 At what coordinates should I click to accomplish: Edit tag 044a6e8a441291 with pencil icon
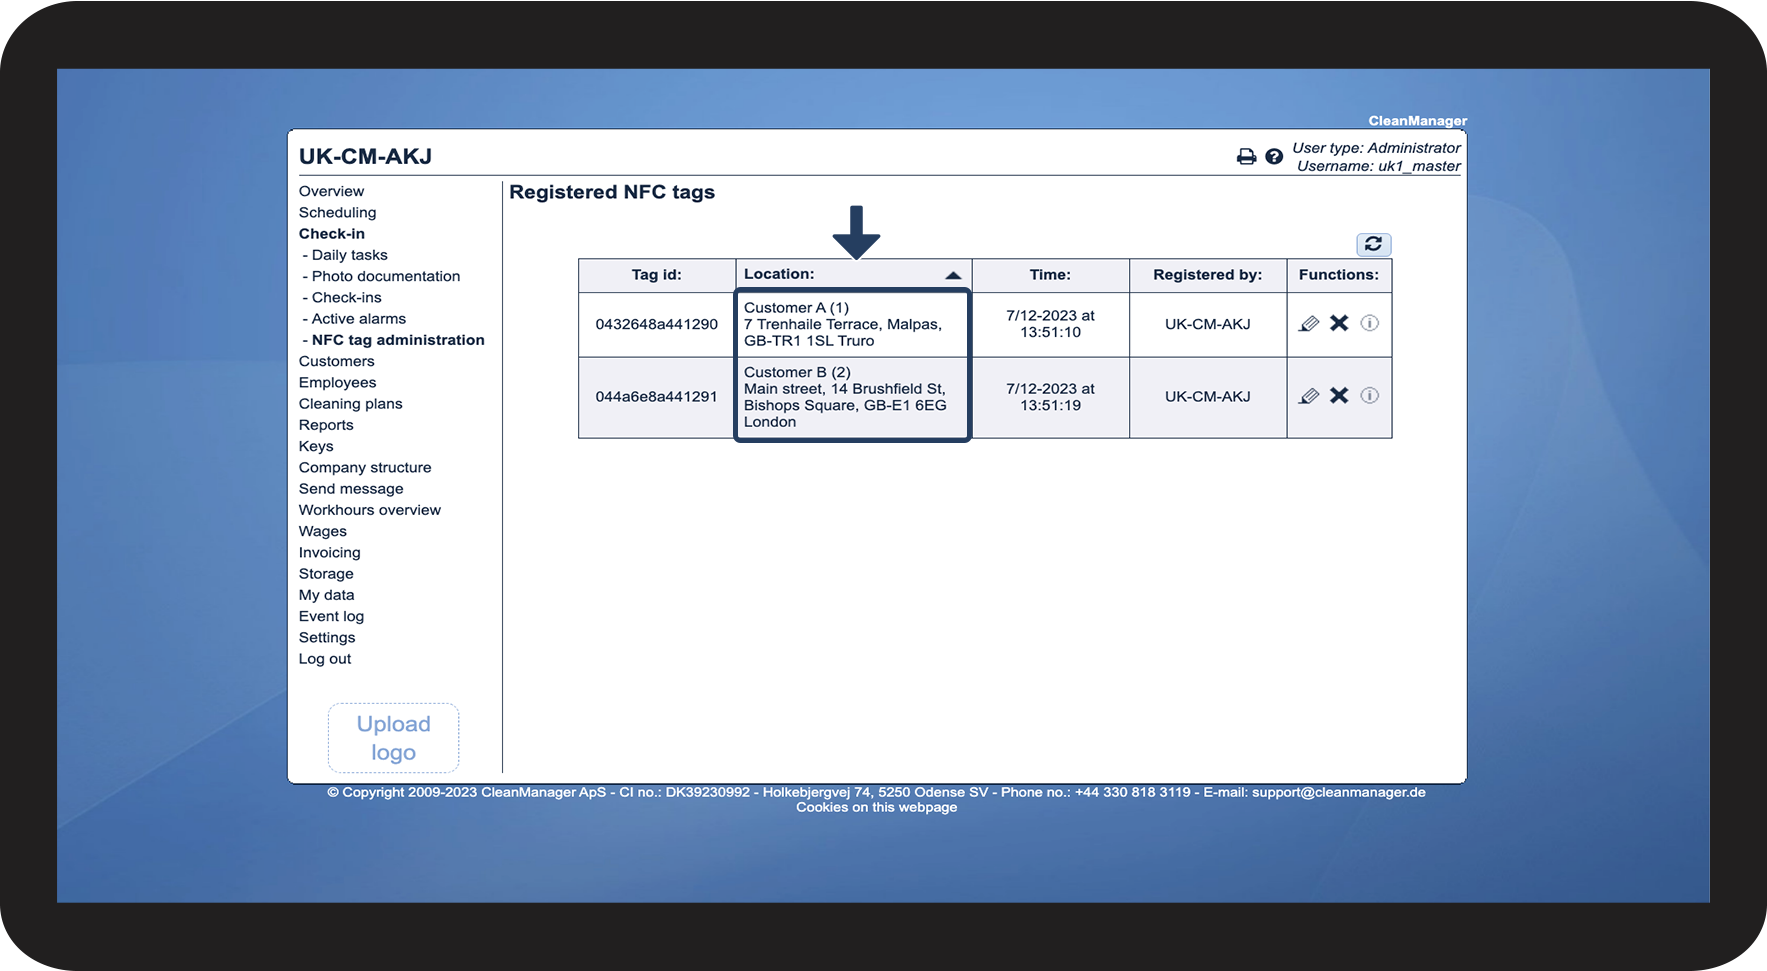coord(1309,396)
